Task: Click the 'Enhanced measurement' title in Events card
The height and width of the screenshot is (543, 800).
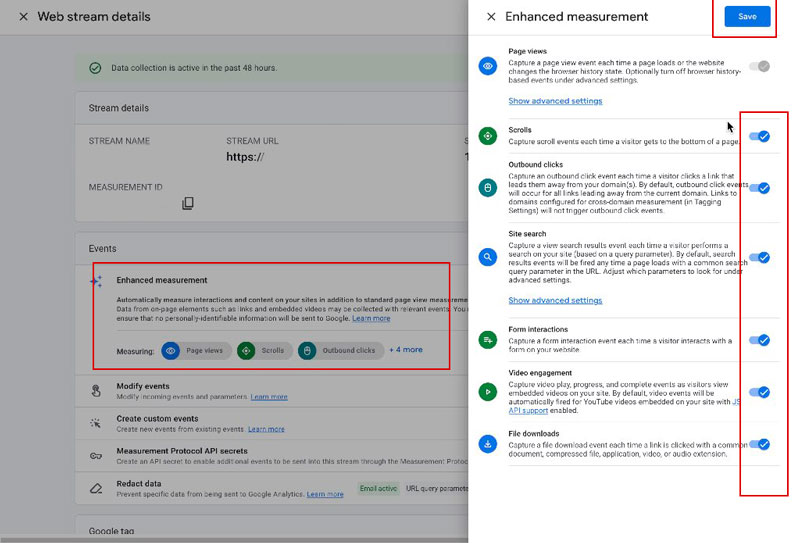Action: click(x=162, y=280)
